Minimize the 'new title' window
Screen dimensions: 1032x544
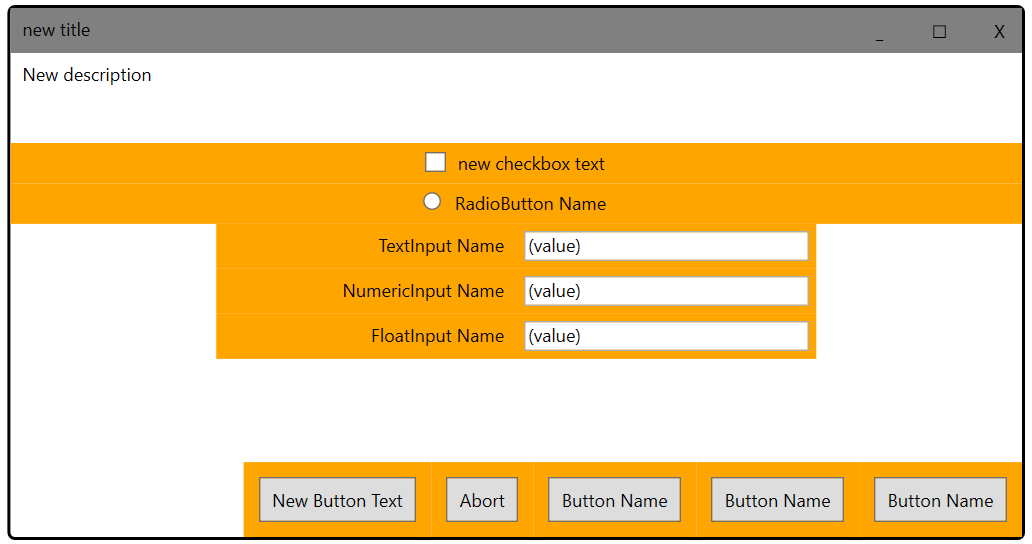coord(879,32)
